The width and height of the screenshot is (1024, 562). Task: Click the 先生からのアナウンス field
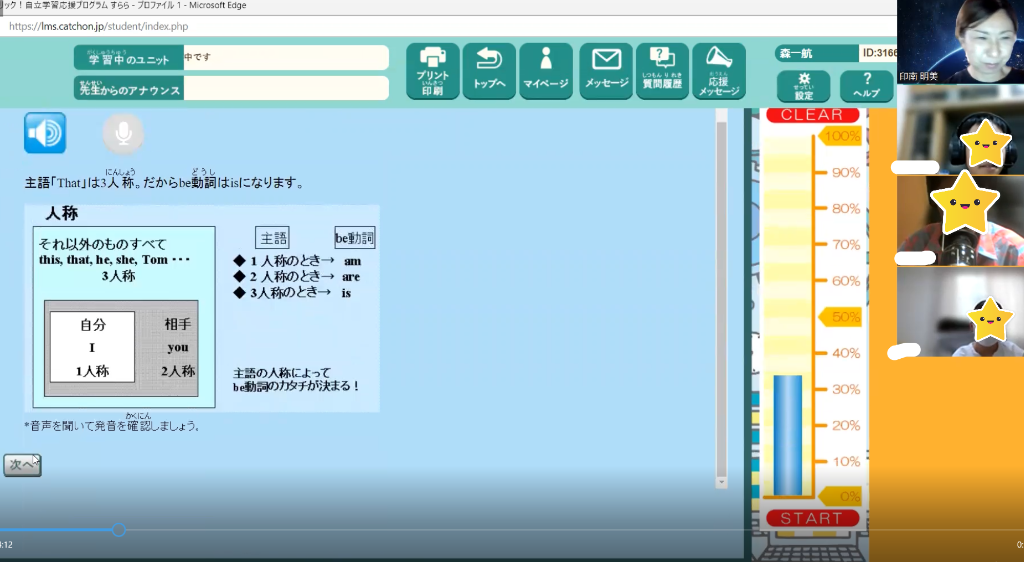click(x=285, y=90)
